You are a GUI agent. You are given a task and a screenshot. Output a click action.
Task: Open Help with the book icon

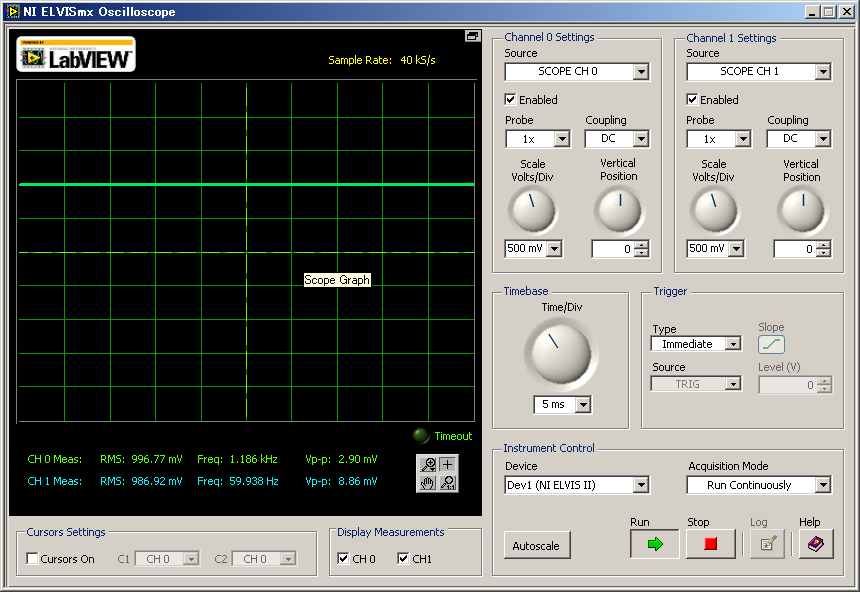pos(815,544)
